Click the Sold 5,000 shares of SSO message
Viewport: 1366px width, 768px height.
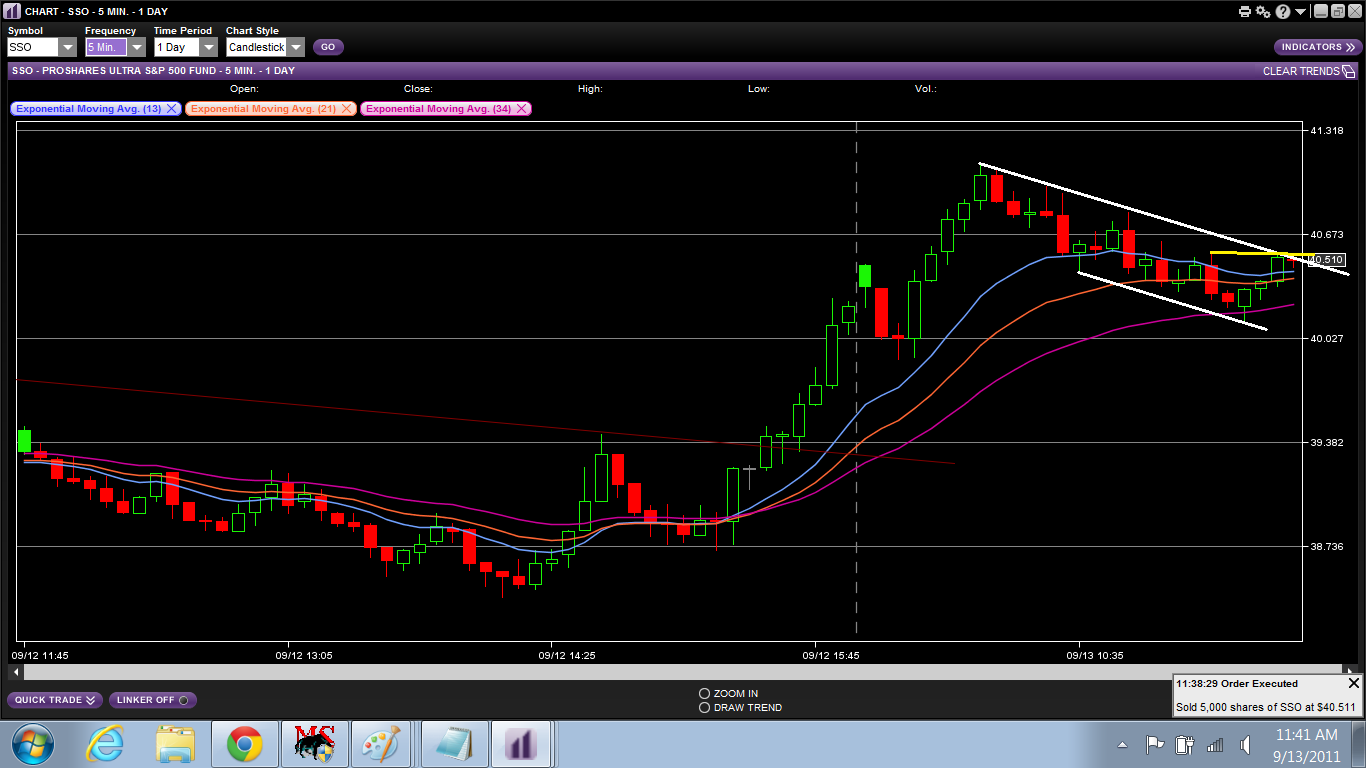[x=1266, y=707]
